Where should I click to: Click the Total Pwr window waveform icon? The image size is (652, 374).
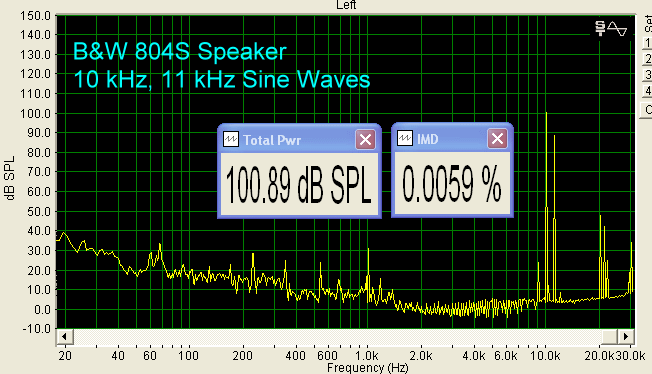pyautogui.click(x=230, y=139)
